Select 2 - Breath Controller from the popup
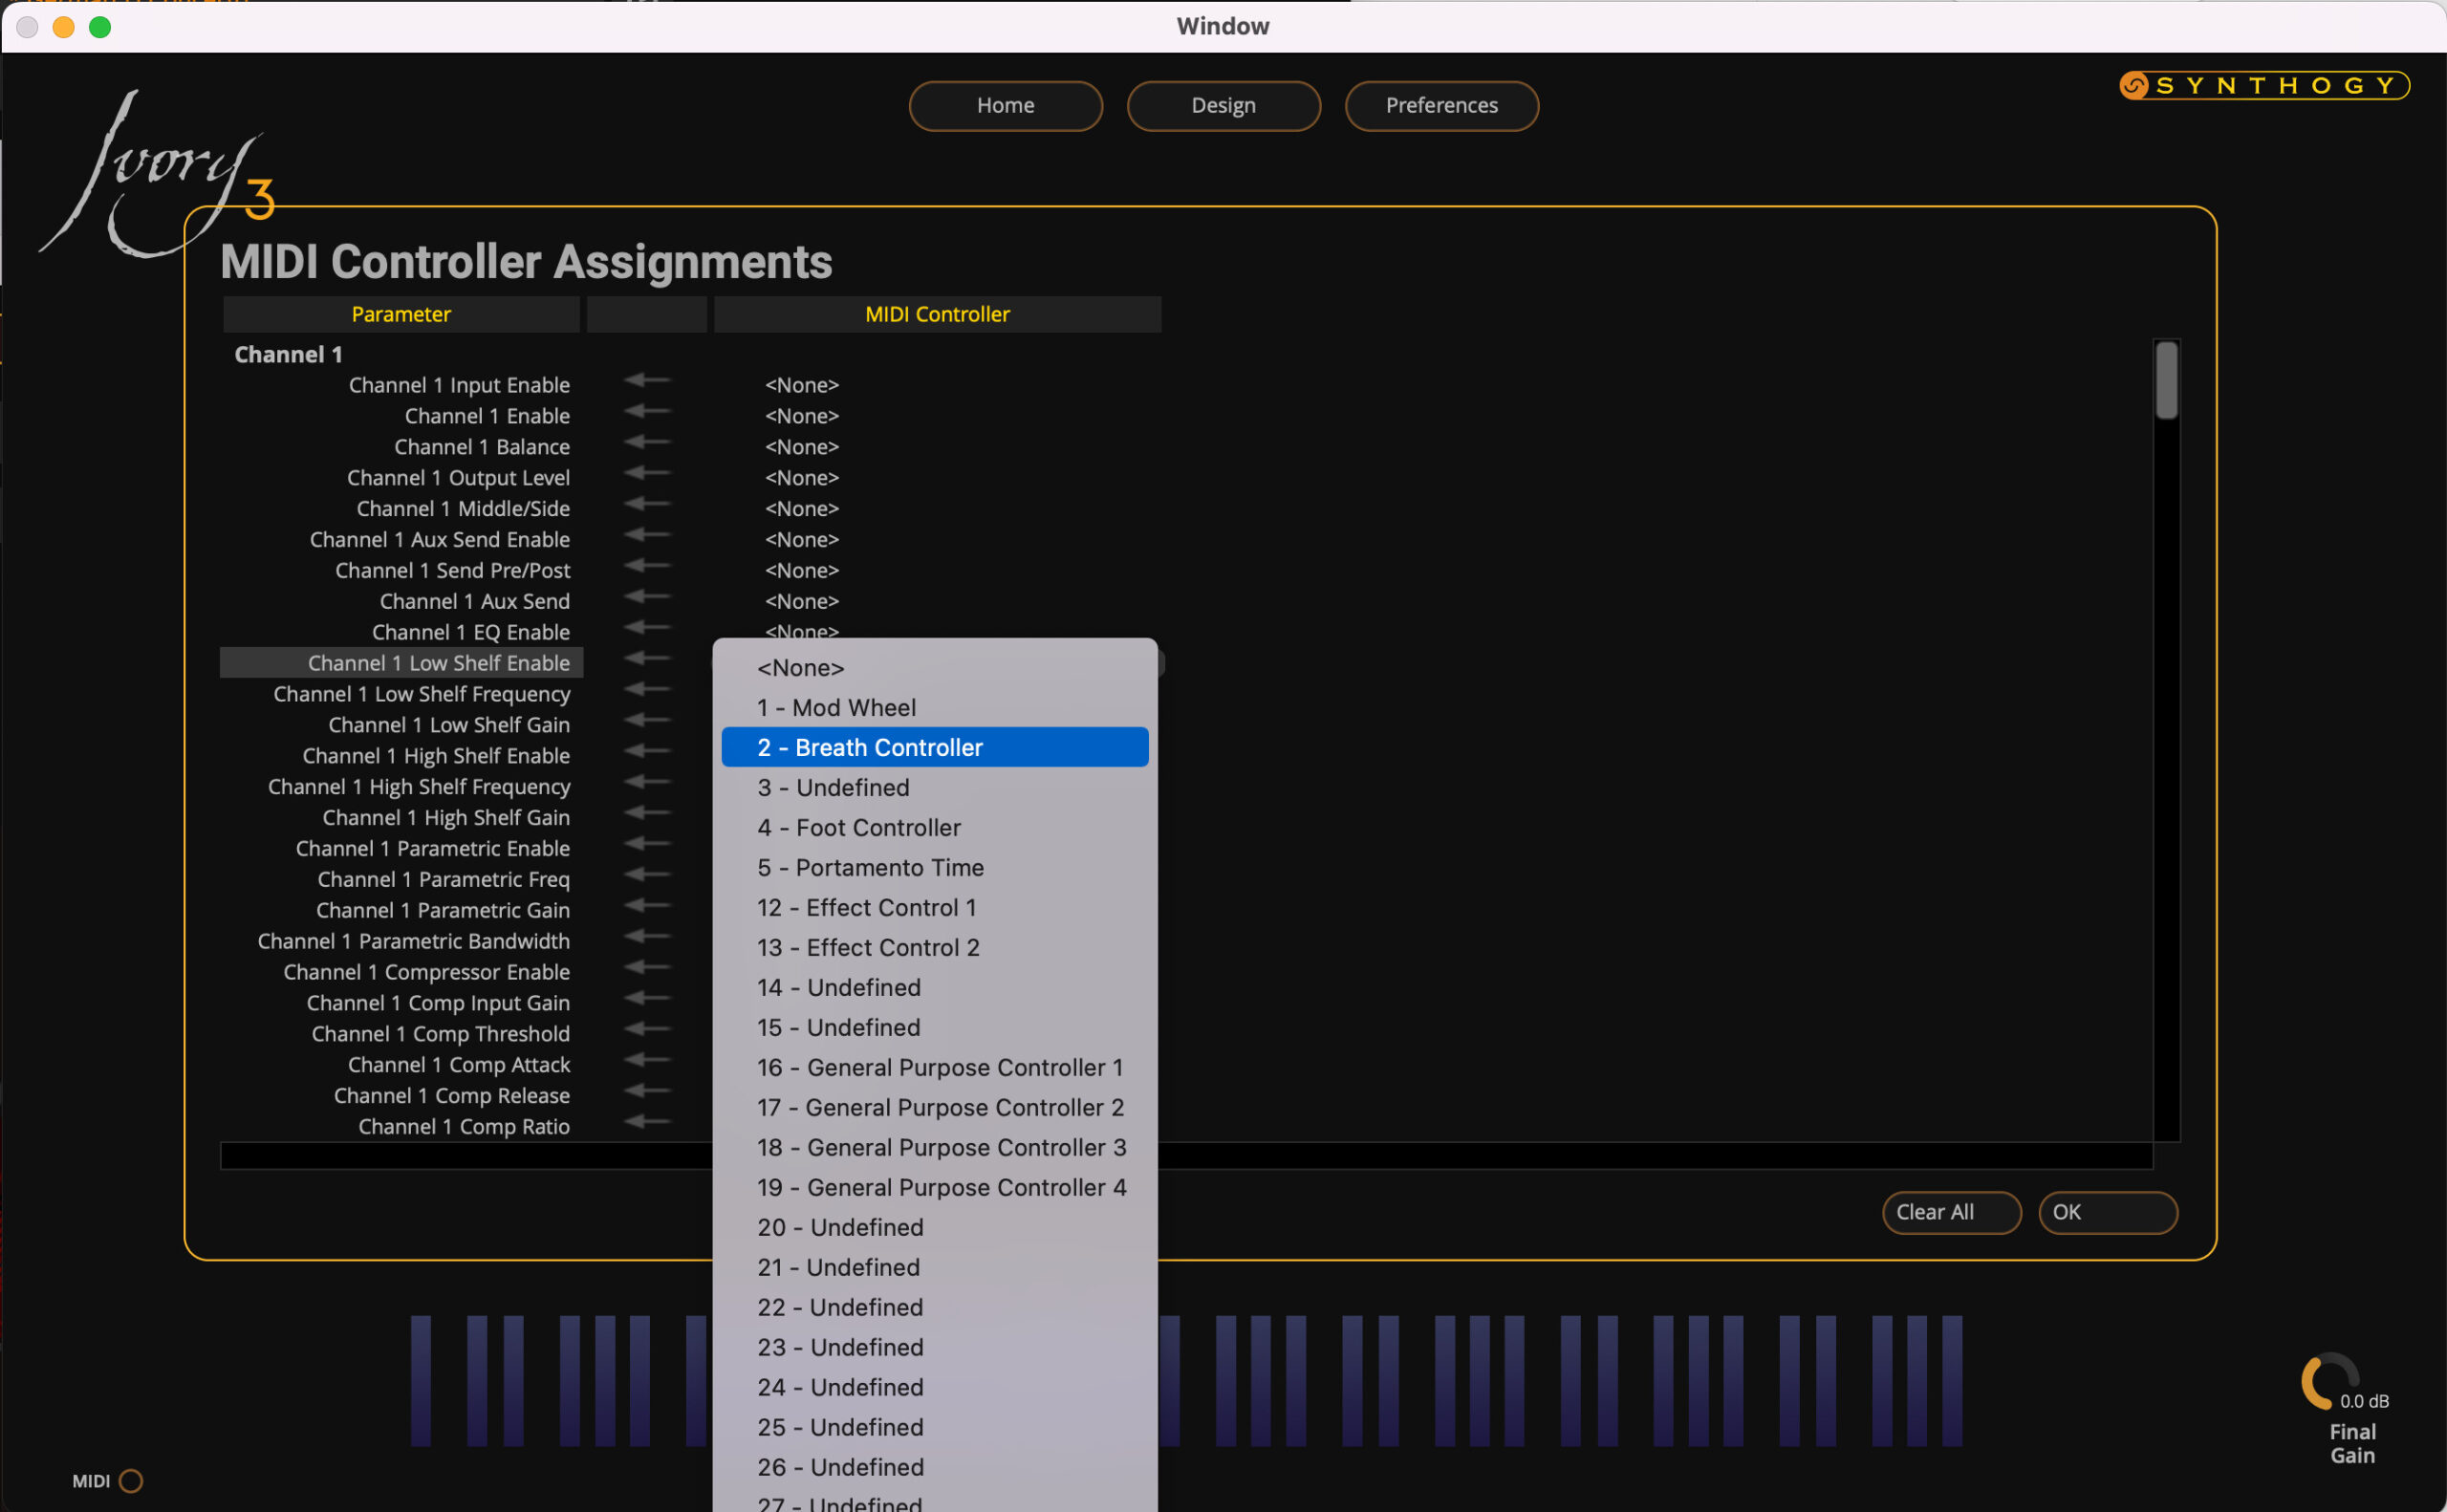 [934, 748]
